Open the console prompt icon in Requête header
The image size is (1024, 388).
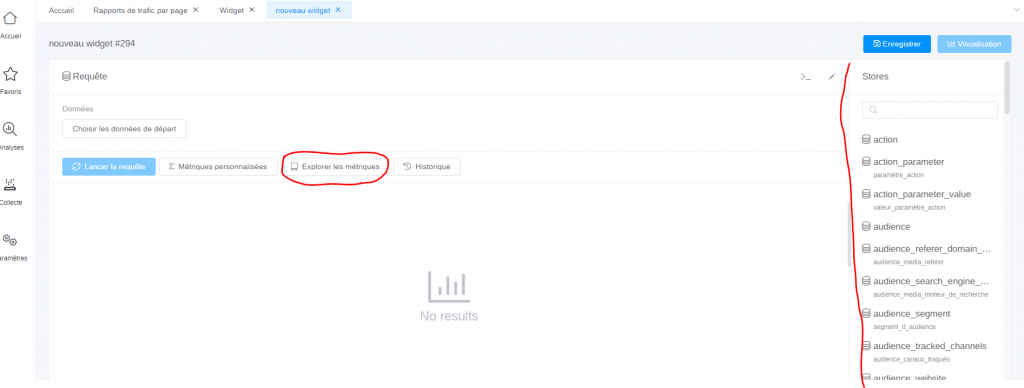click(x=806, y=77)
